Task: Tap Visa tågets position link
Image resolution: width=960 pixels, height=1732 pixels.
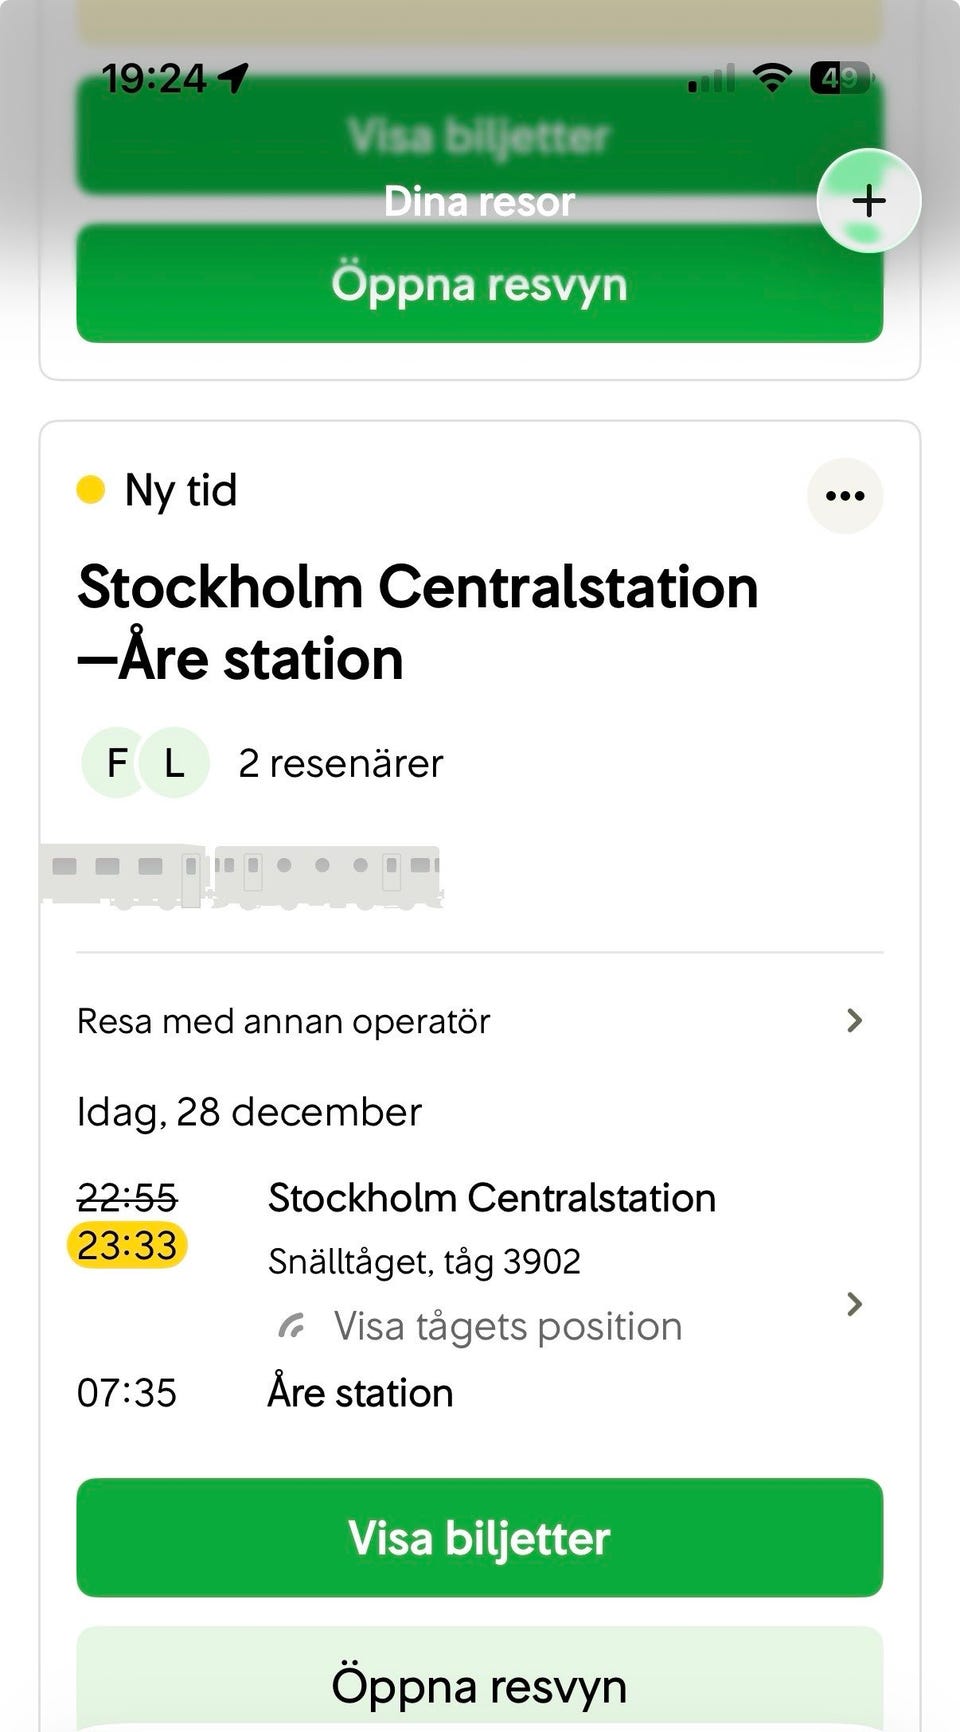Action: point(507,1327)
